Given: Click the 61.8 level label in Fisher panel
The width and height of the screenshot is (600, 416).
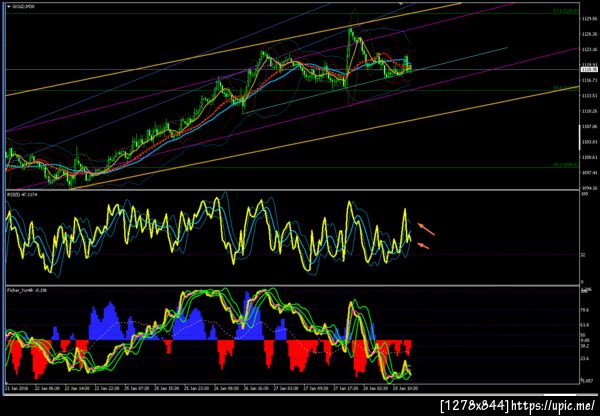Looking at the screenshot, I should 585,325.
